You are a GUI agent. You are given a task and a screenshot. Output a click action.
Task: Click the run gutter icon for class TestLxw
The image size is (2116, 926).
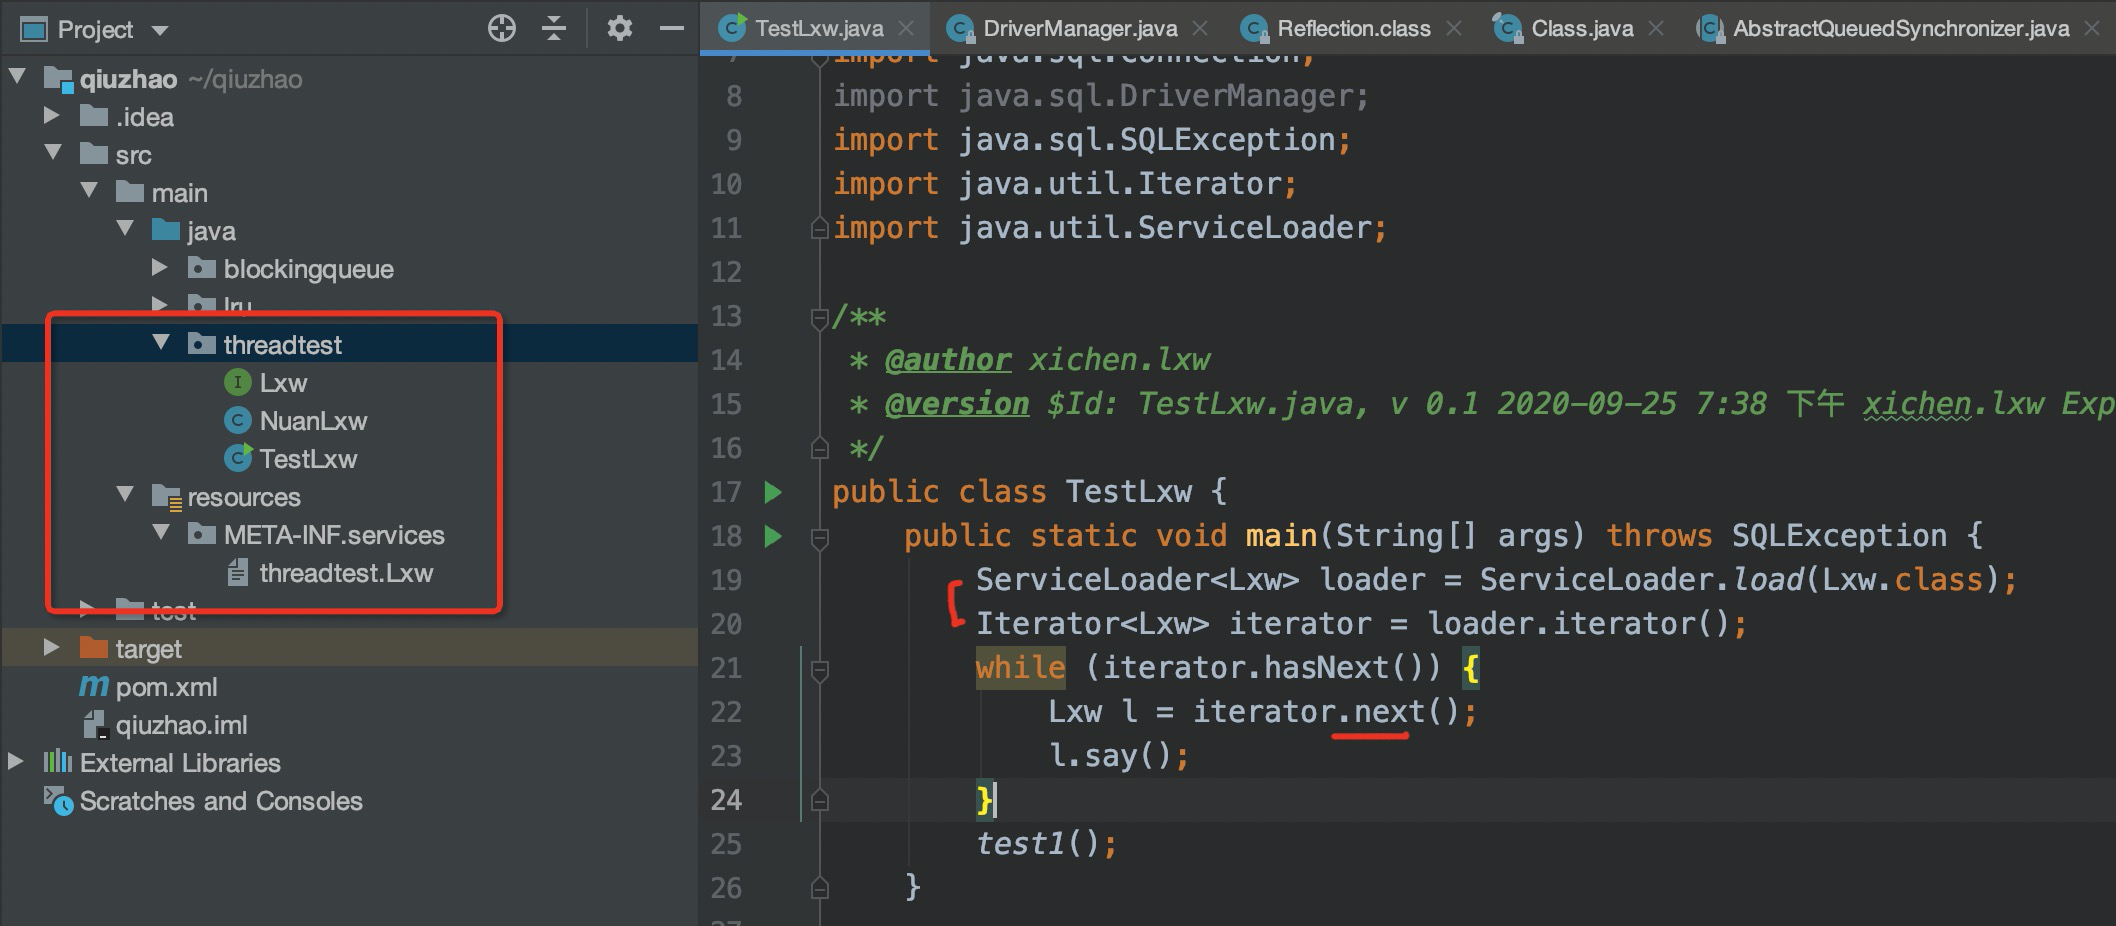[x=773, y=492]
